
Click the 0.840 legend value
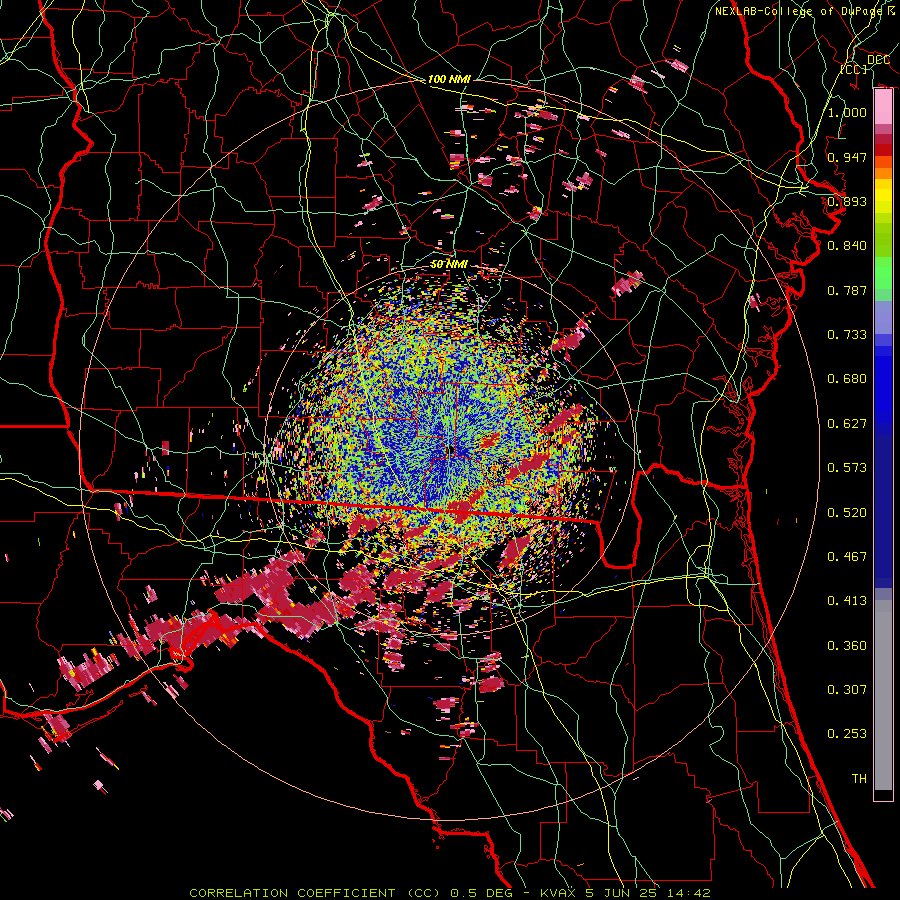tap(847, 245)
